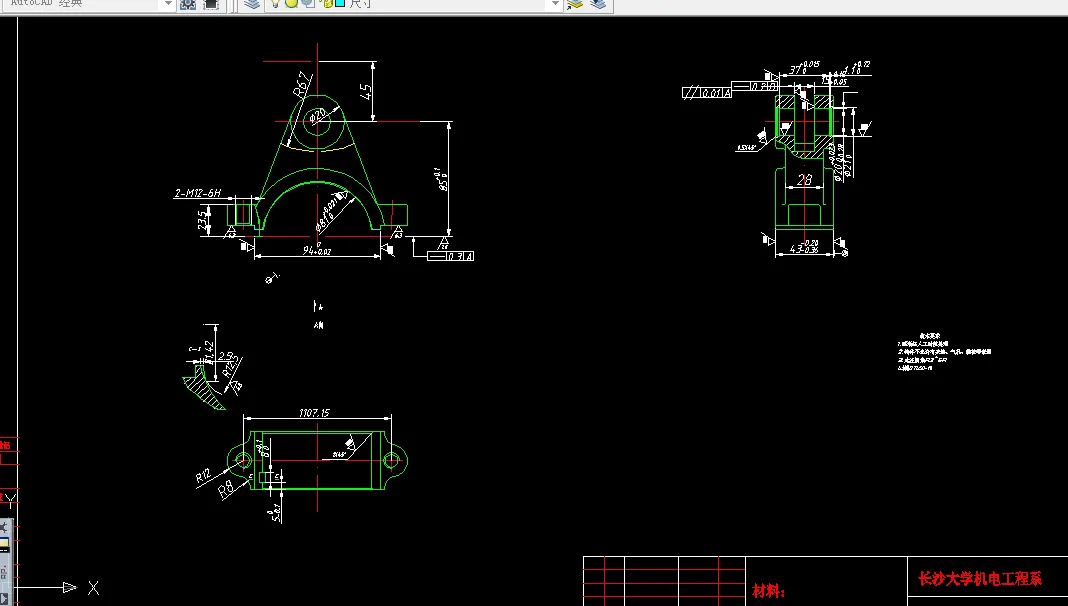The width and height of the screenshot is (1068, 606).
Task: Click the UCS X axis label
Action: click(93, 588)
